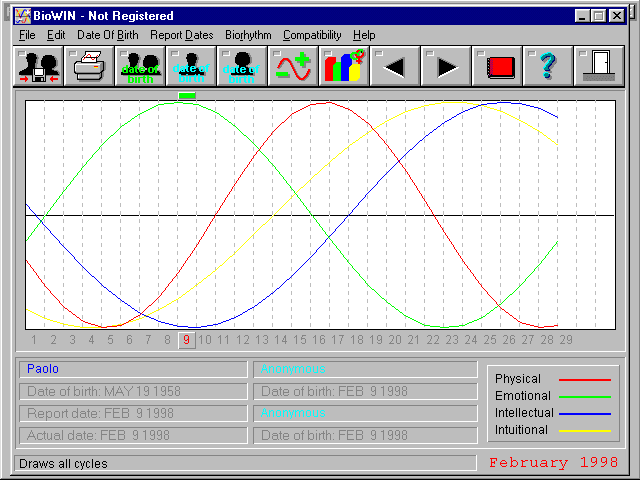
Task: Open the Date Of Birth menu
Action: click(107, 35)
